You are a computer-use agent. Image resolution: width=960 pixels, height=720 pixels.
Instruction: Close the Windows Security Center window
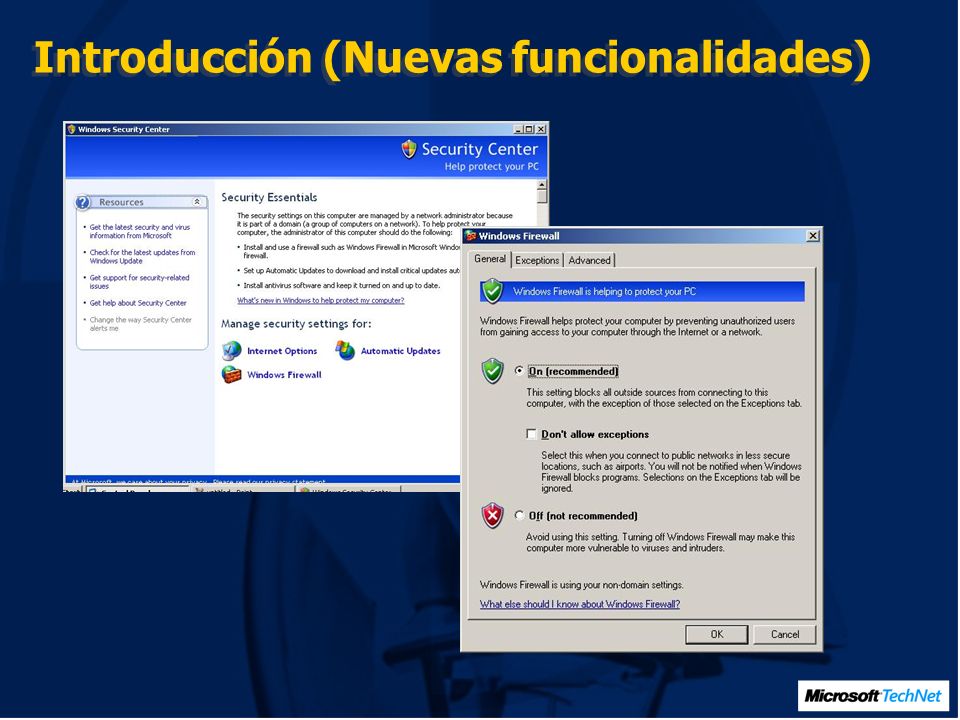[541, 129]
